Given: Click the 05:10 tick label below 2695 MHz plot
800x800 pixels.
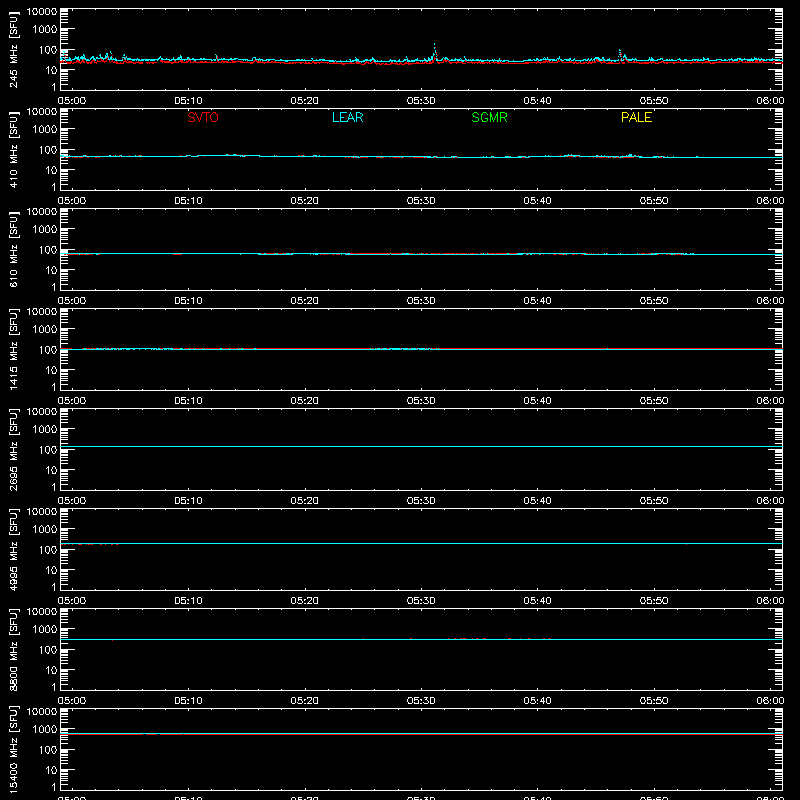Looking at the screenshot, I should coord(188,501).
